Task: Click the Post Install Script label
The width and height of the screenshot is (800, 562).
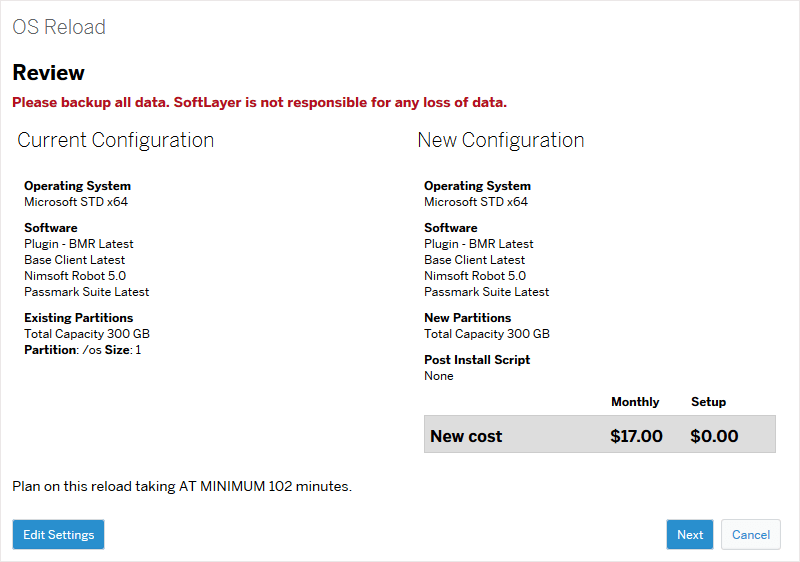Action: coord(477,360)
